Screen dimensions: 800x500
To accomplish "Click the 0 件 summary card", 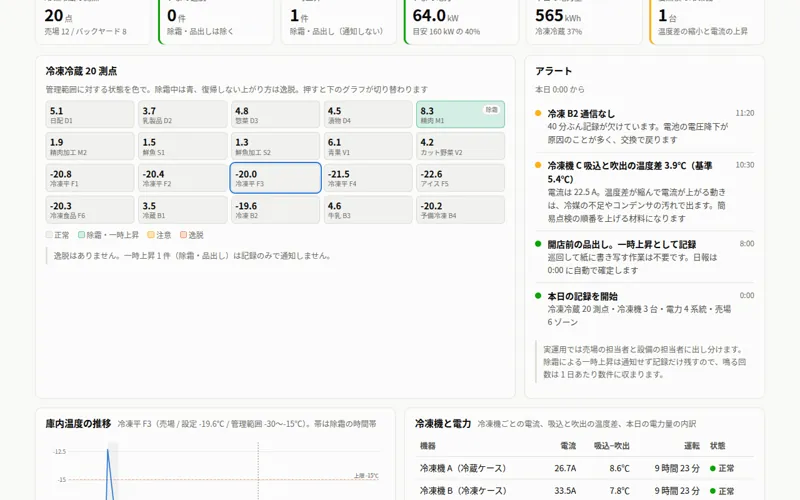I will click(216, 21).
